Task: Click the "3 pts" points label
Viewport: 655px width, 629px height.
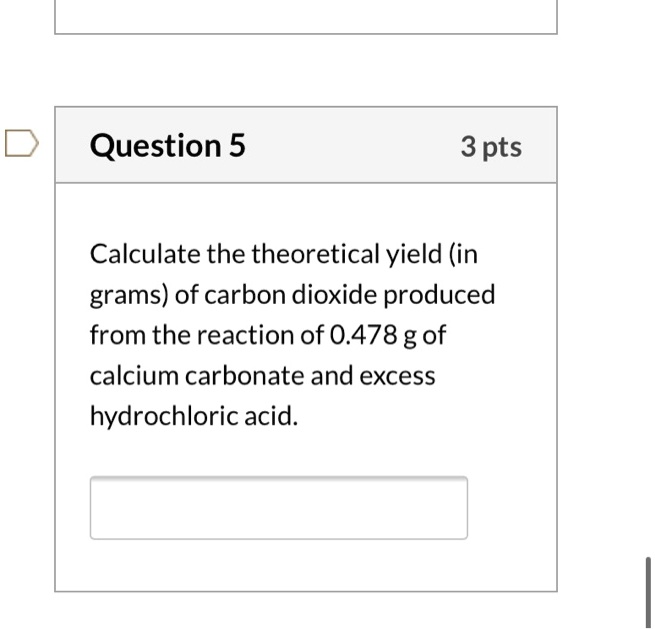Action: [x=491, y=147]
